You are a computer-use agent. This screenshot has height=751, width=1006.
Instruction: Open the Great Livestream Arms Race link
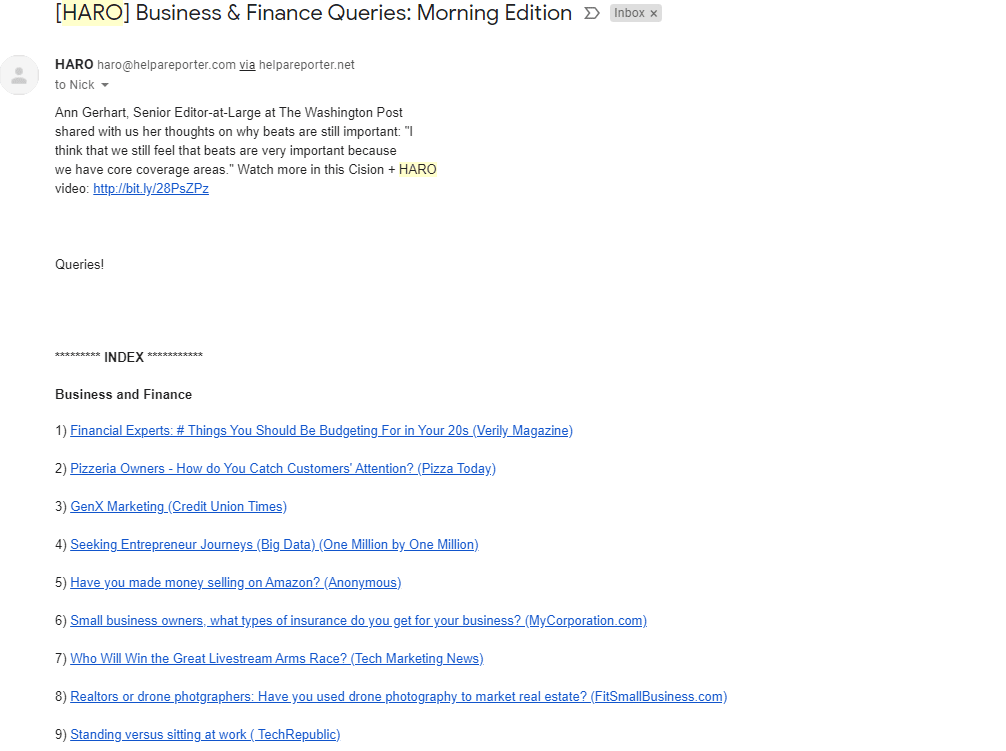coord(277,659)
